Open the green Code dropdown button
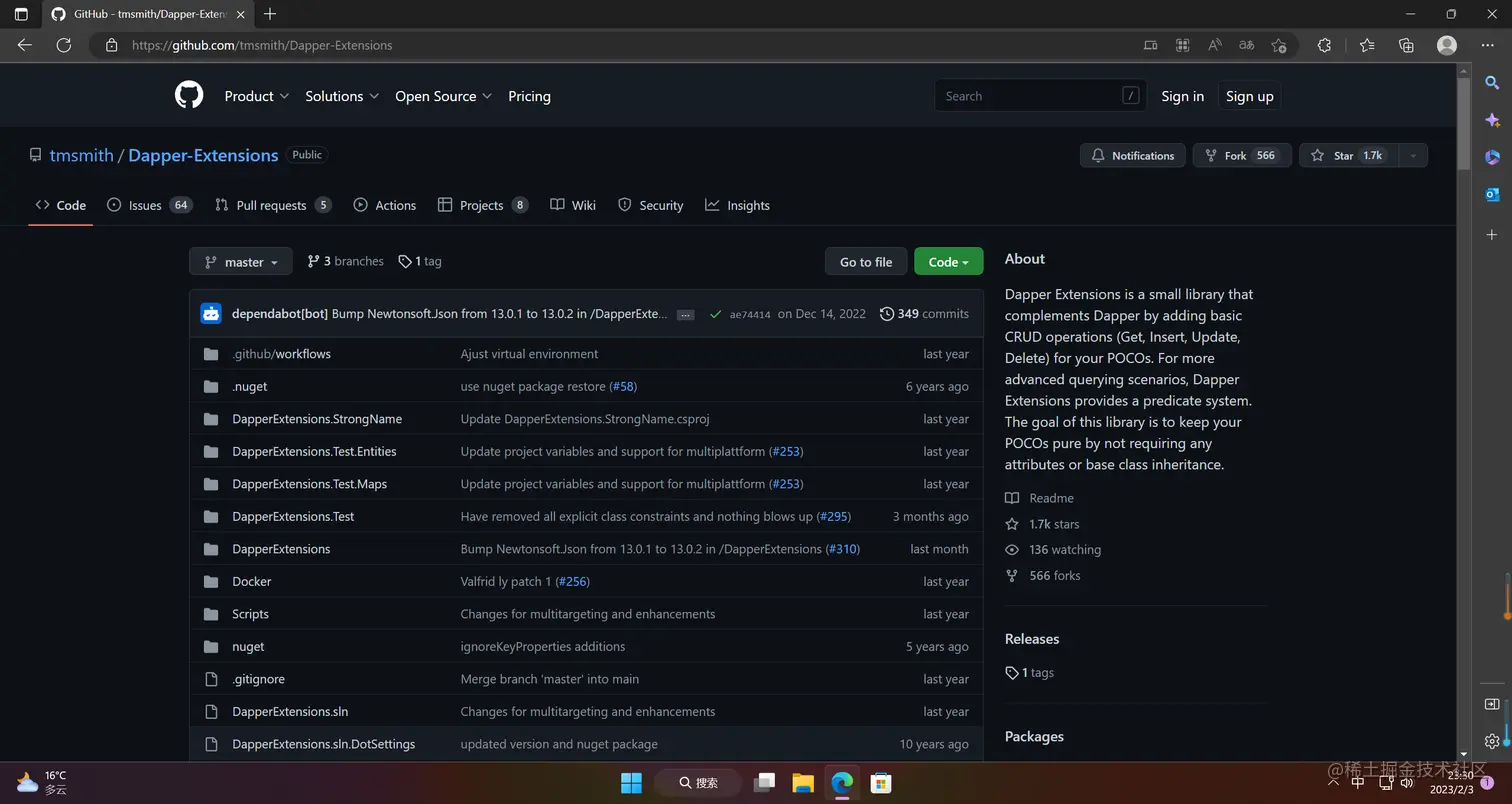 click(x=948, y=262)
